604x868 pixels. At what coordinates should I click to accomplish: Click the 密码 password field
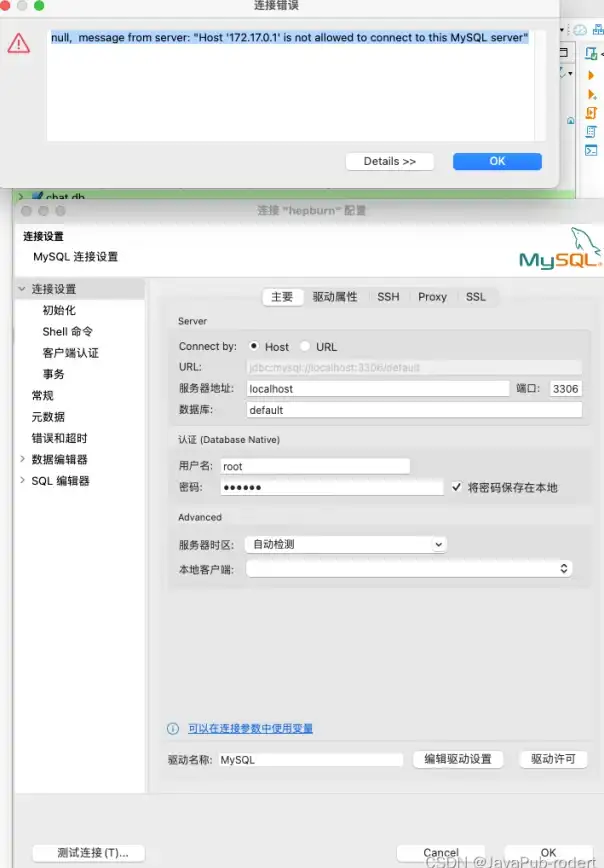pos(332,487)
